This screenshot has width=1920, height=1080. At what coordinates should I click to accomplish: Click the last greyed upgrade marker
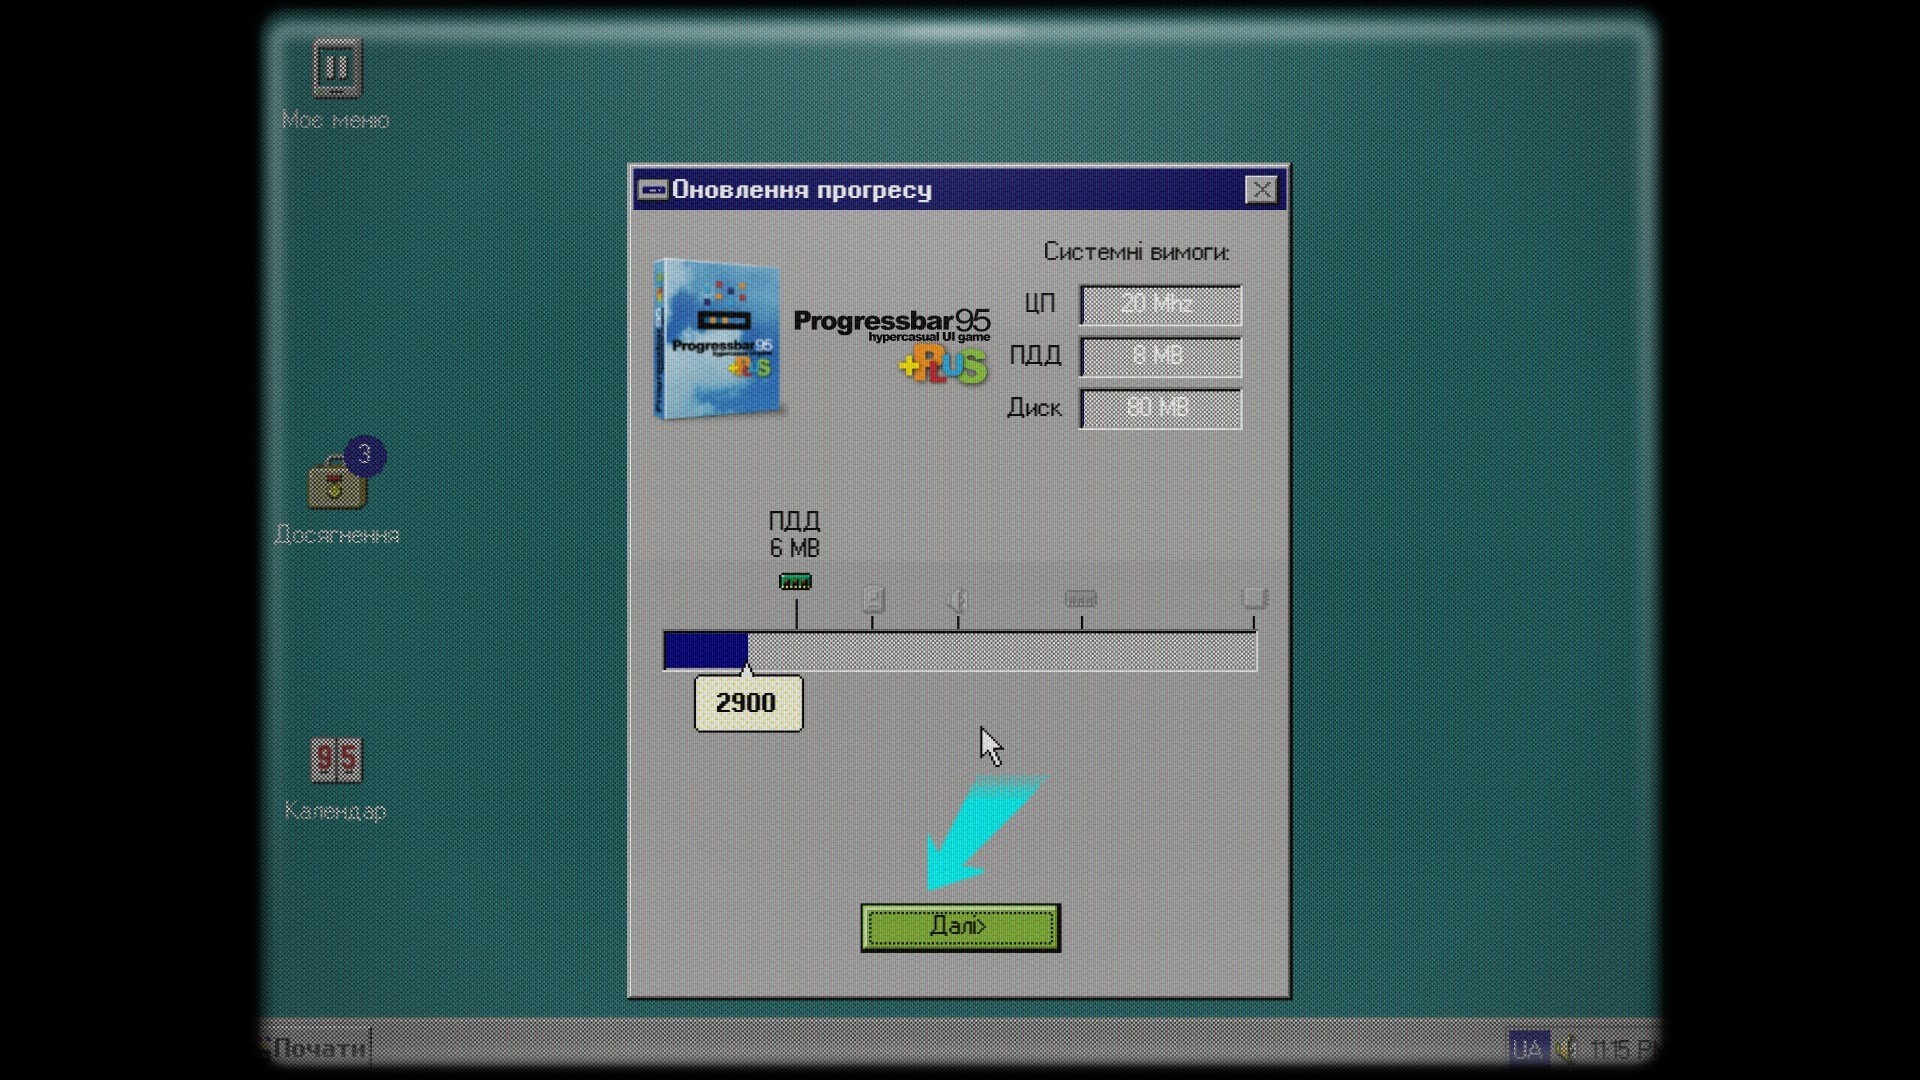tap(1254, 598)
